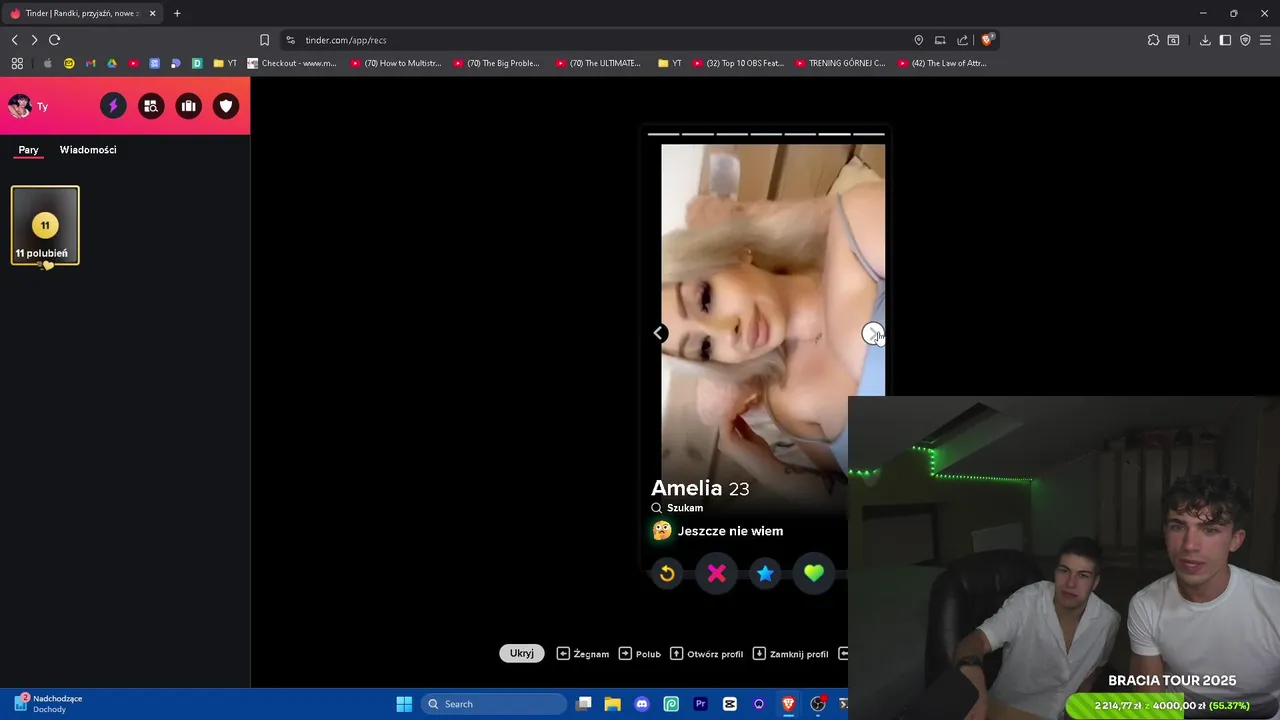Click the Zamknij profil shortcut hint
Viewport: 1280px width, 720px height.
[790, 654]
